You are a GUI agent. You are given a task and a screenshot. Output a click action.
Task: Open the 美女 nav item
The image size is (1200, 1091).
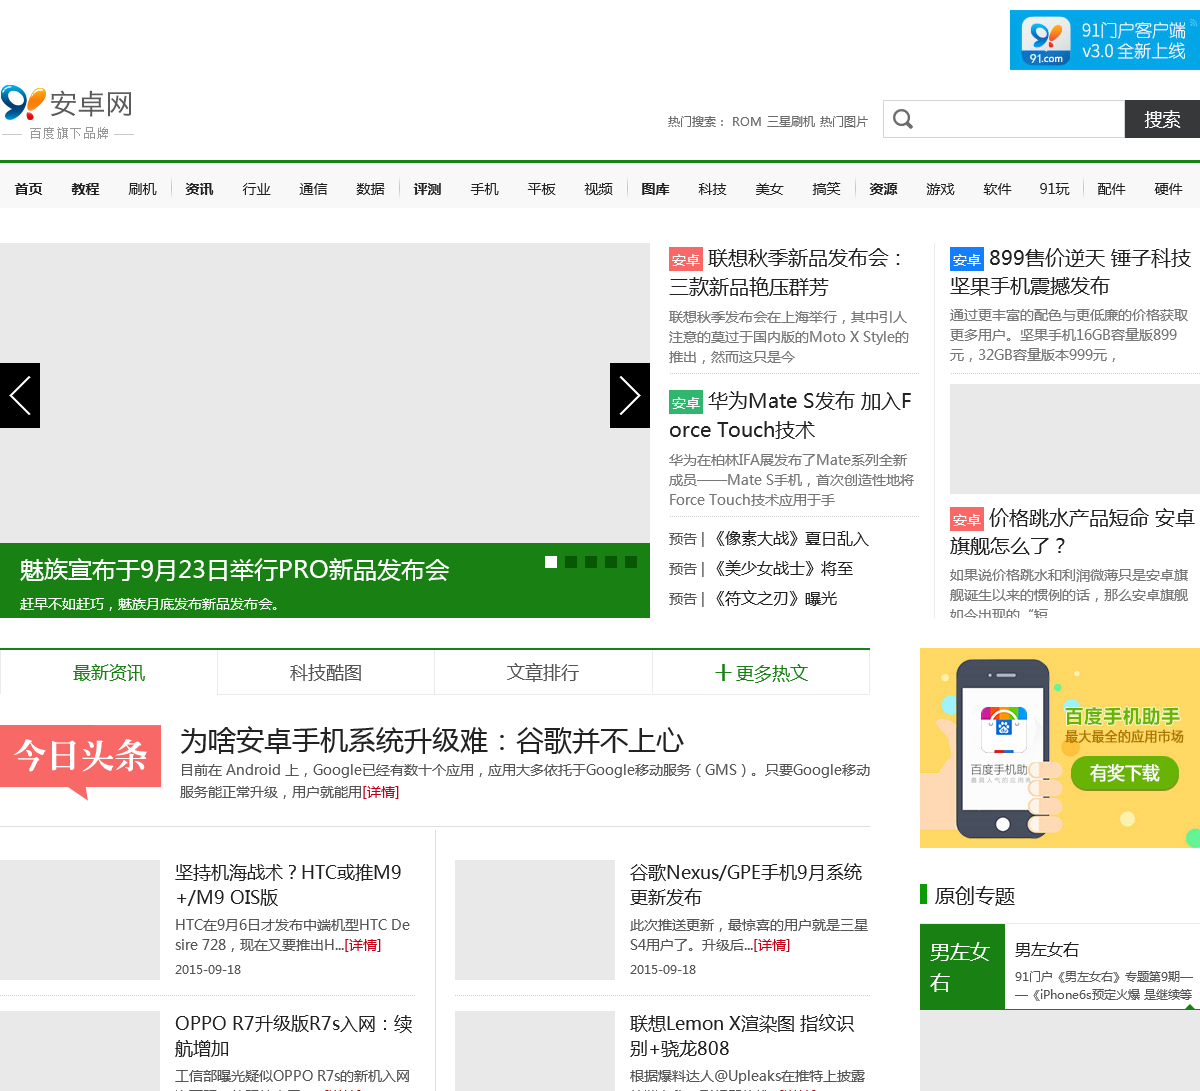(769, 189)
